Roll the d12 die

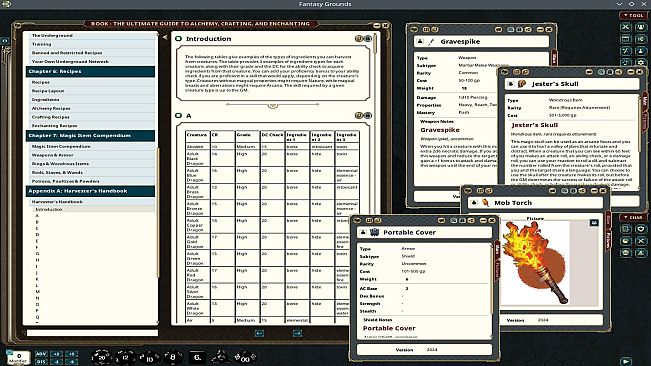pos(125,357)
